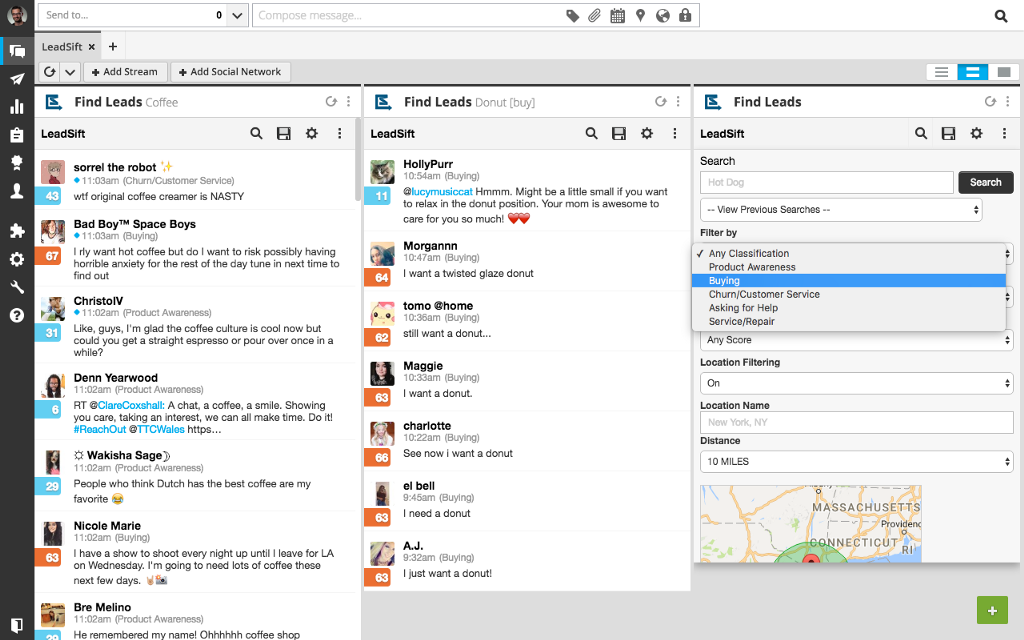Open options menu of Find Leads Coffee stream
The image size is (1024, 640).
tap(348, 101)
